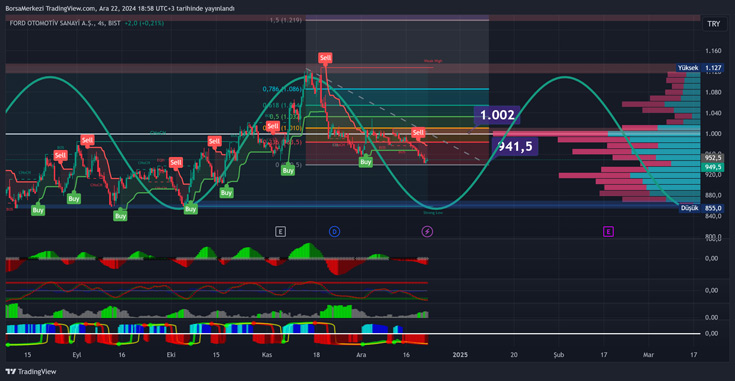Click the 1.040 price axis value
Viewport: 735px width, 381px height.
click(713, 113)
